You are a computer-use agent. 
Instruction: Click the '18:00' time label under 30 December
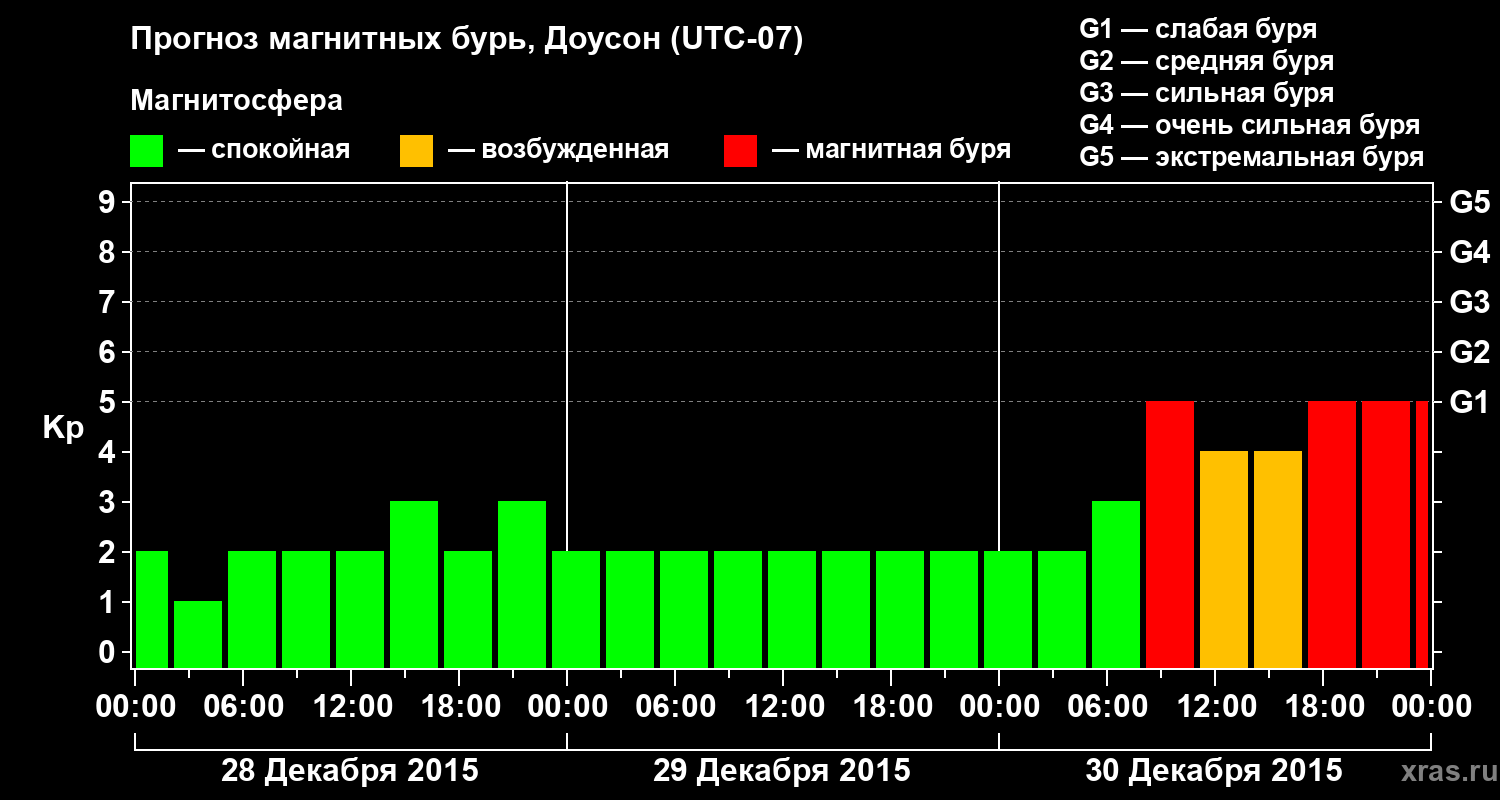(1323, 706)
